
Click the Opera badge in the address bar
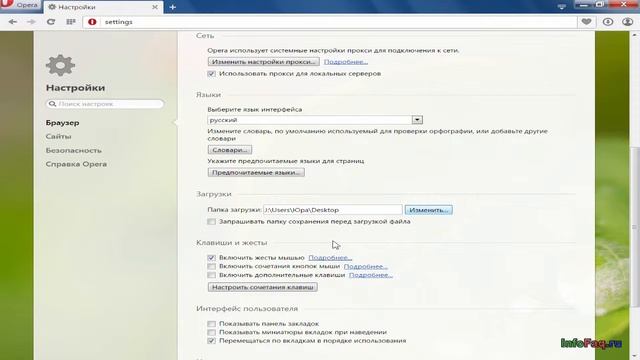(x=92, y=22)
